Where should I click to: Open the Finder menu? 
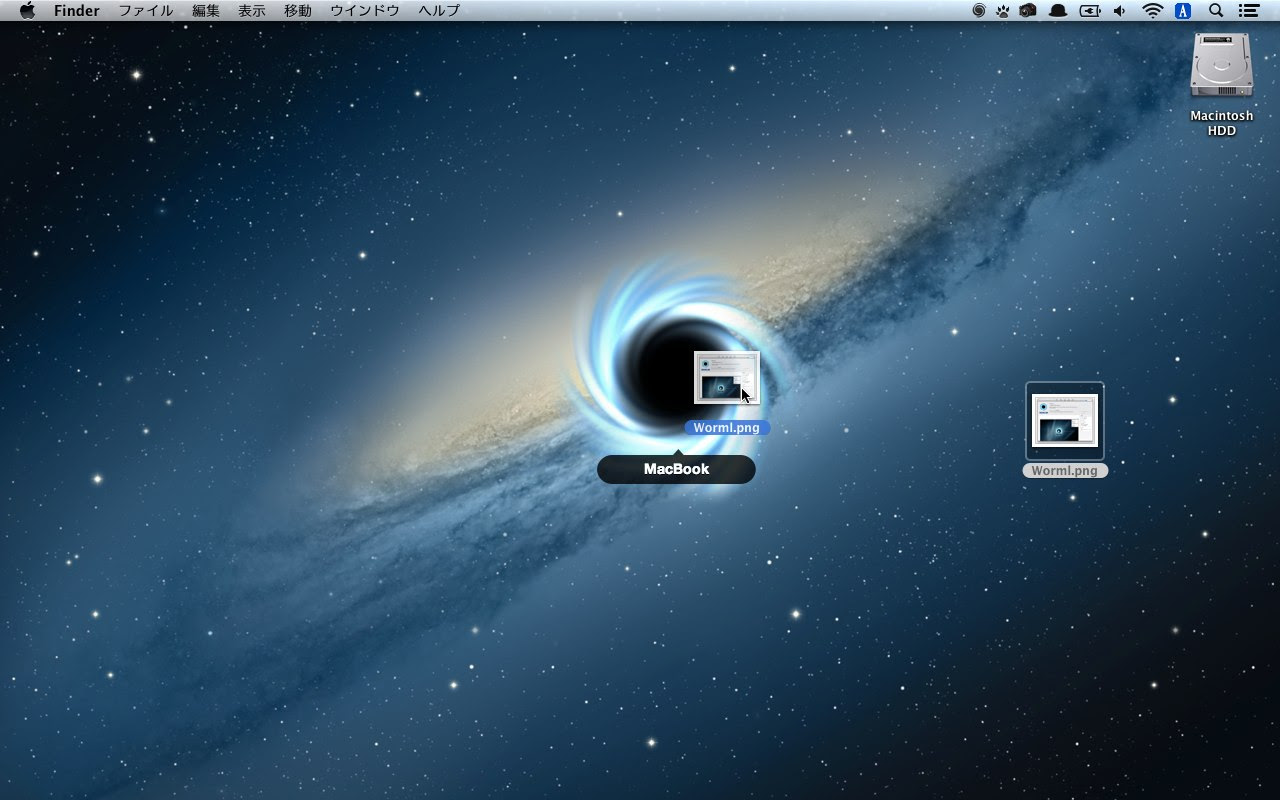point(77,11)
